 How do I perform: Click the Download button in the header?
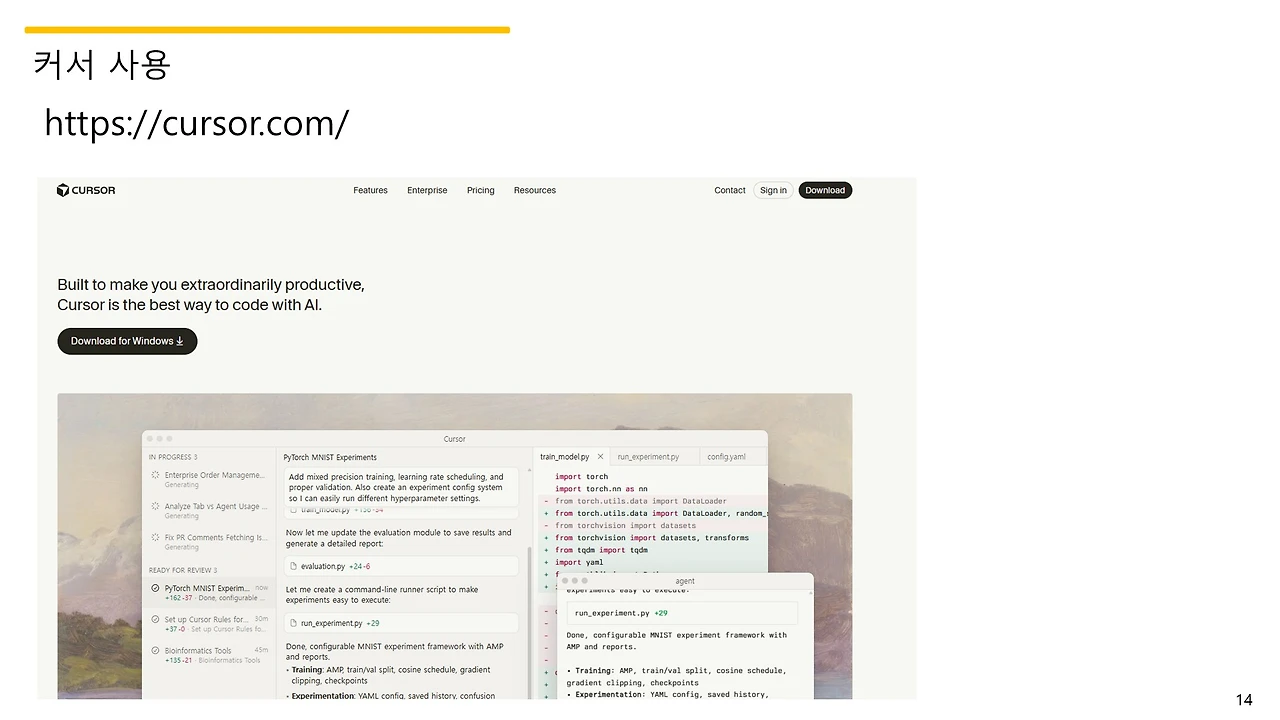coord(825,190)
